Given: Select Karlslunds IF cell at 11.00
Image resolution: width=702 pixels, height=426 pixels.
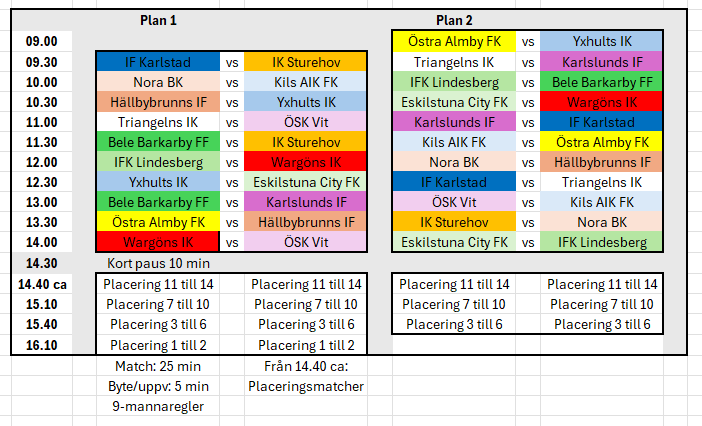Looking at the screenshot, I should click(x=454, y=122).
